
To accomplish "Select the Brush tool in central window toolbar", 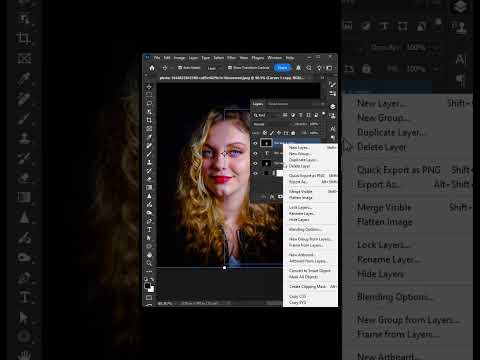I will coord(149,154).
